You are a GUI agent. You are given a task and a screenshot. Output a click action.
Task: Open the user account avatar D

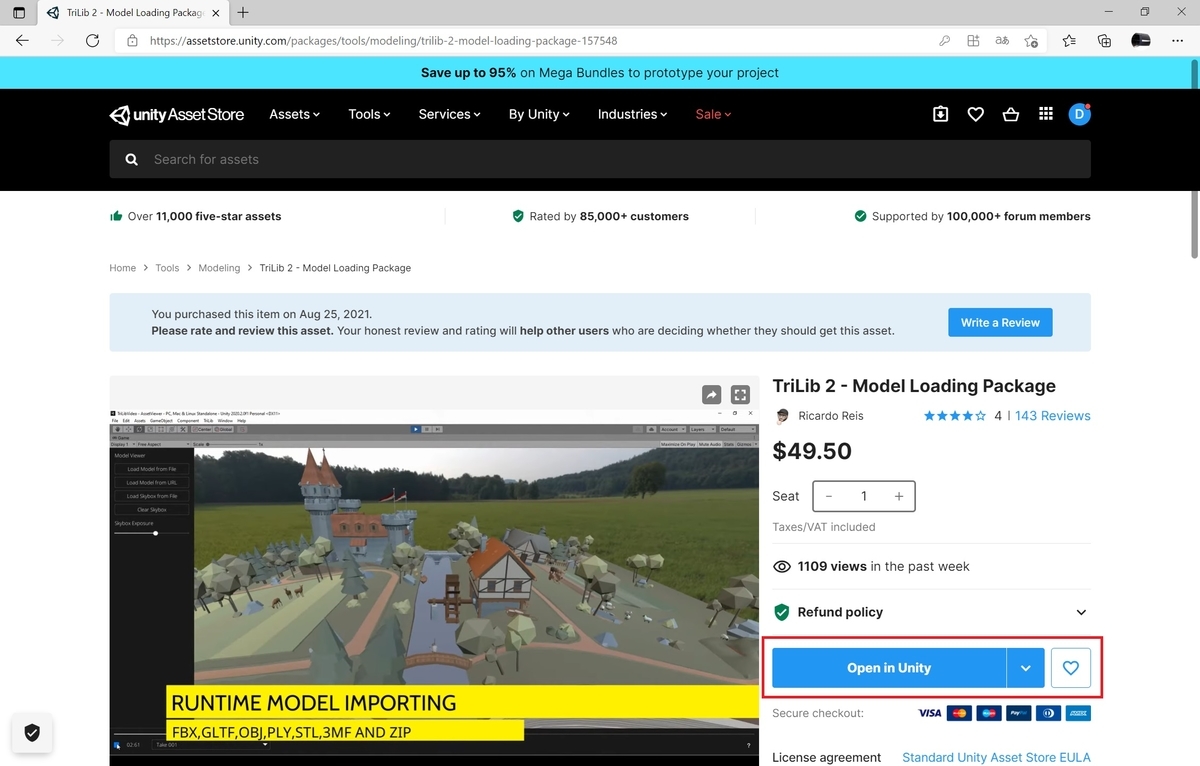[x=1079, y=114]
